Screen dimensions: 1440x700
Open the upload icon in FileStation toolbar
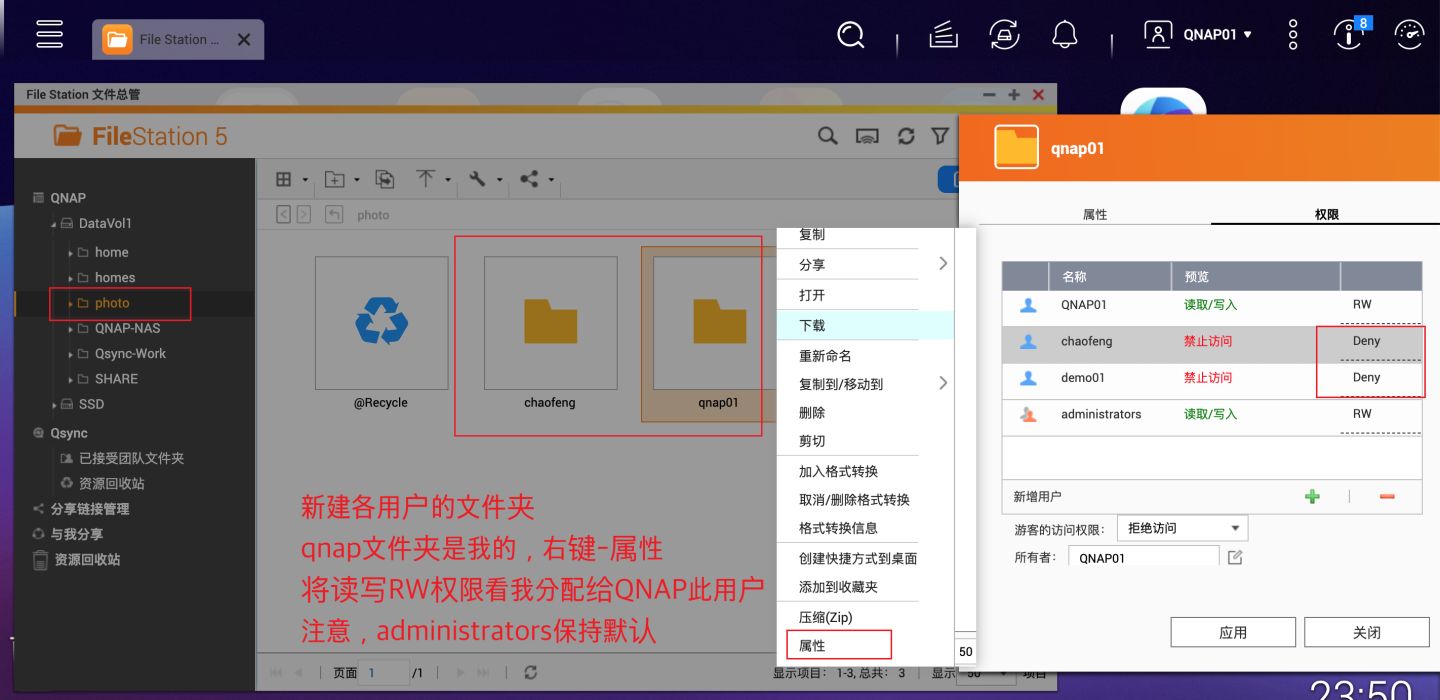click(x=425, y=178)
